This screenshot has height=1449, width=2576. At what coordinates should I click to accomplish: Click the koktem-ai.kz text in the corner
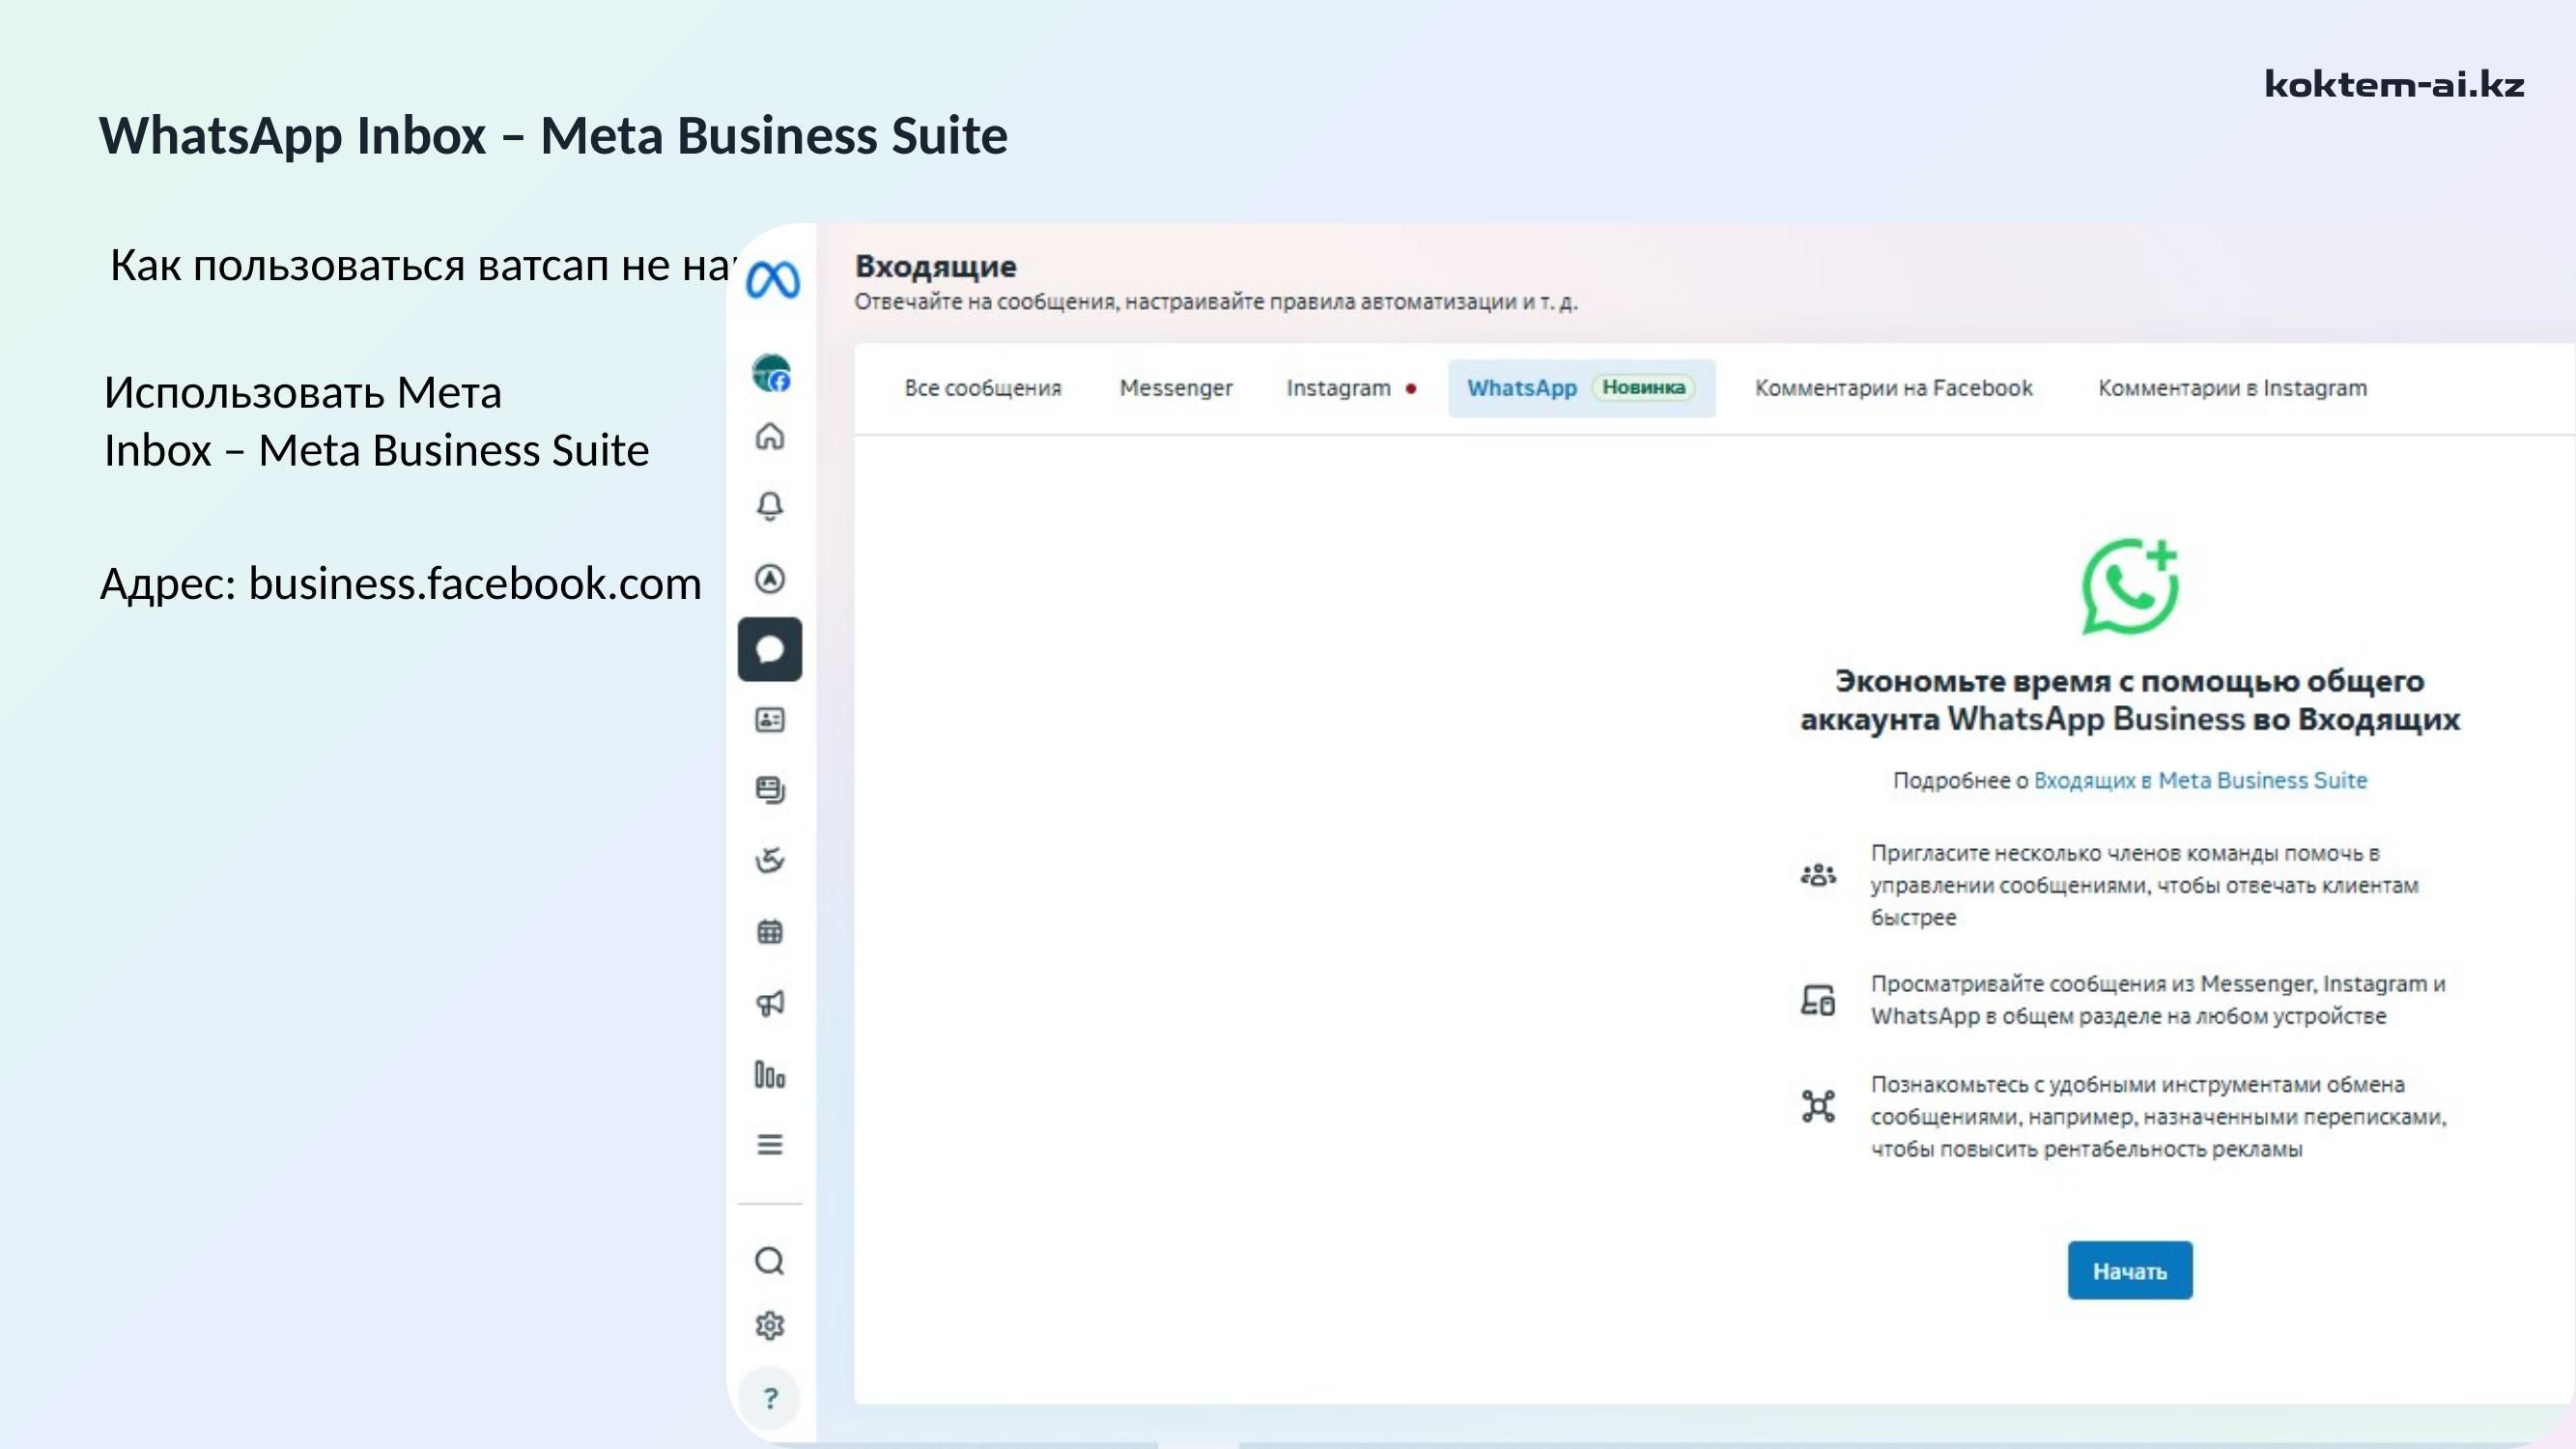(2394, 84)
